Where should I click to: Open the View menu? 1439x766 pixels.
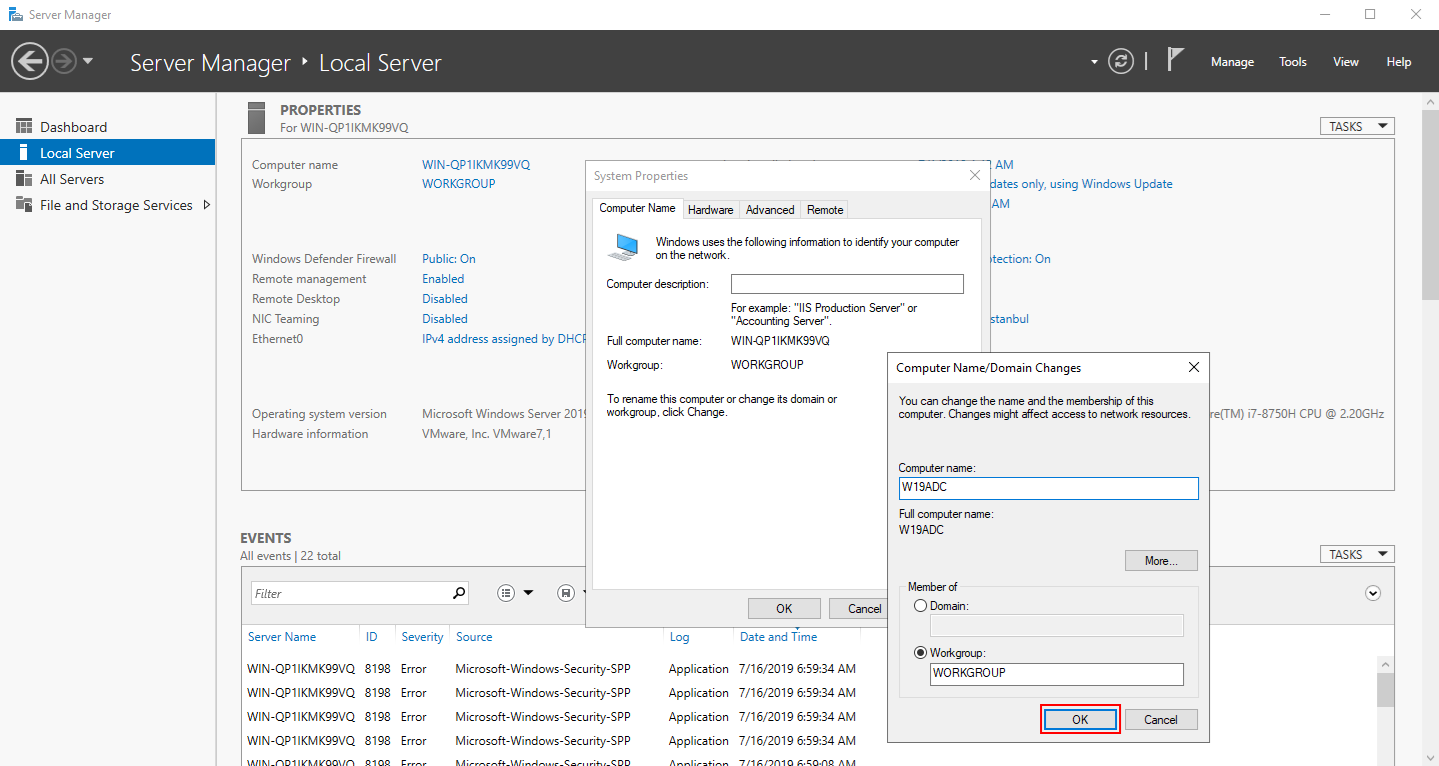1346,62
